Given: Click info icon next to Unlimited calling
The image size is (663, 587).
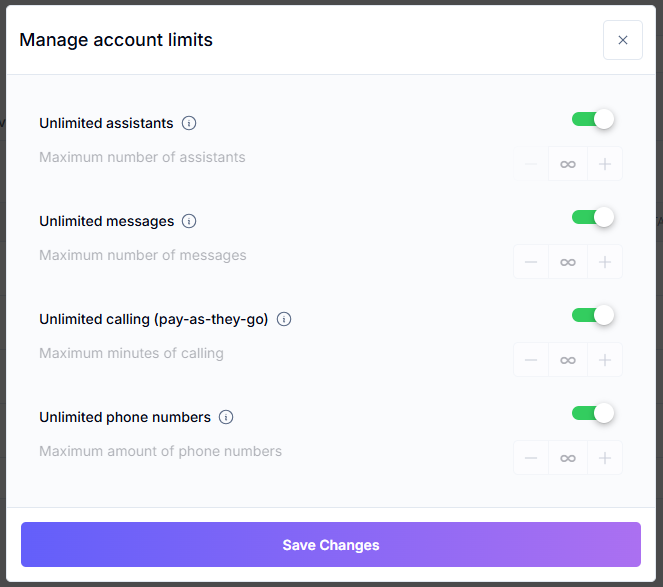Looking at the screenshot, I should pyautogui.click(x=284, y=319).
